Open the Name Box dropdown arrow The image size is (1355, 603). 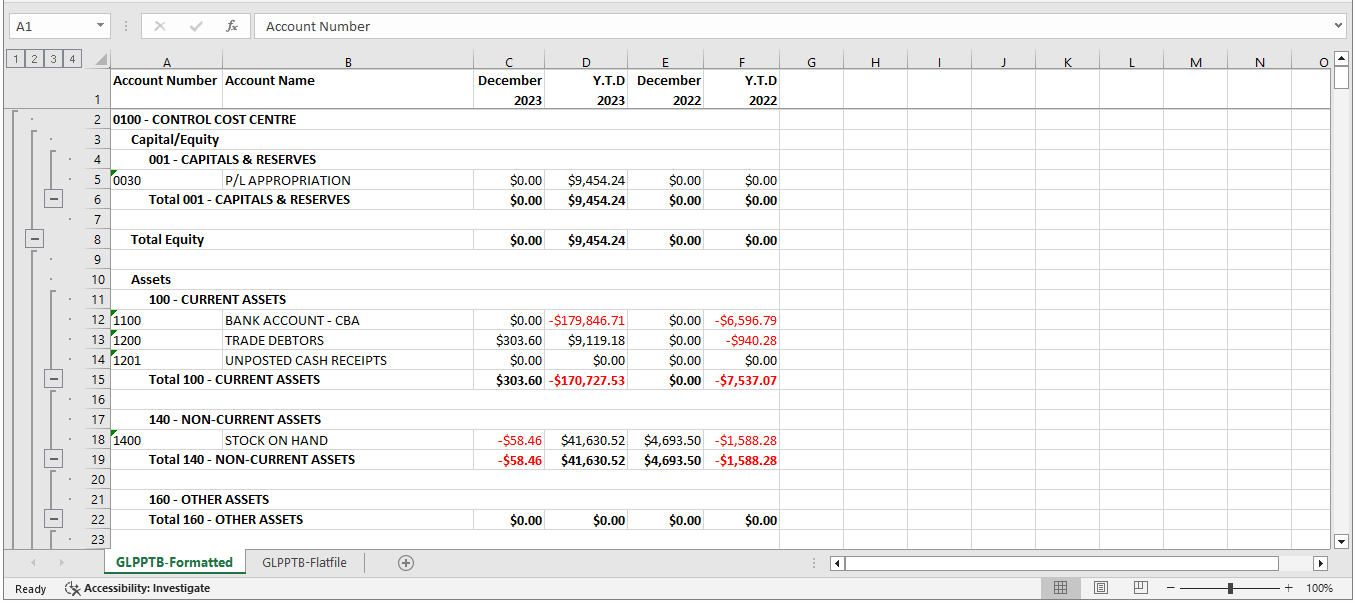(x=101, y=27)
